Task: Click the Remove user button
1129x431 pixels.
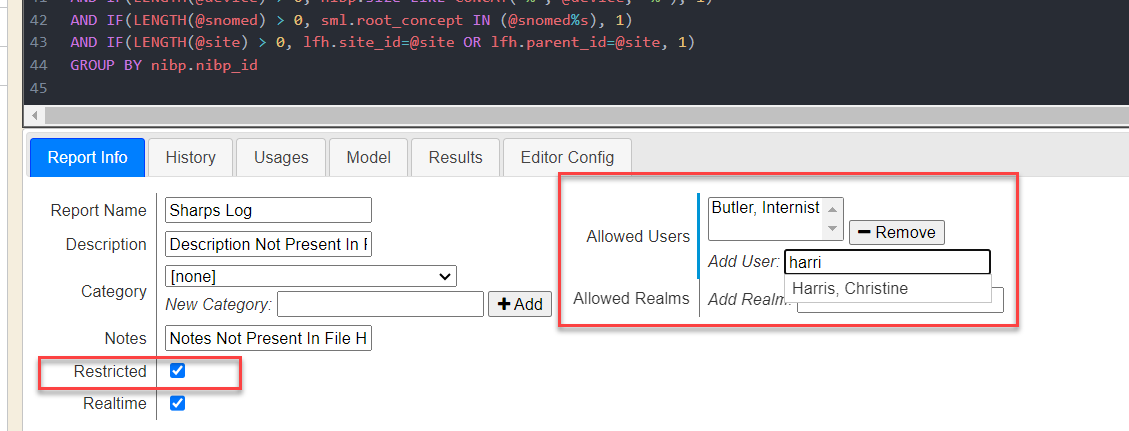Action: pos(896,232)
